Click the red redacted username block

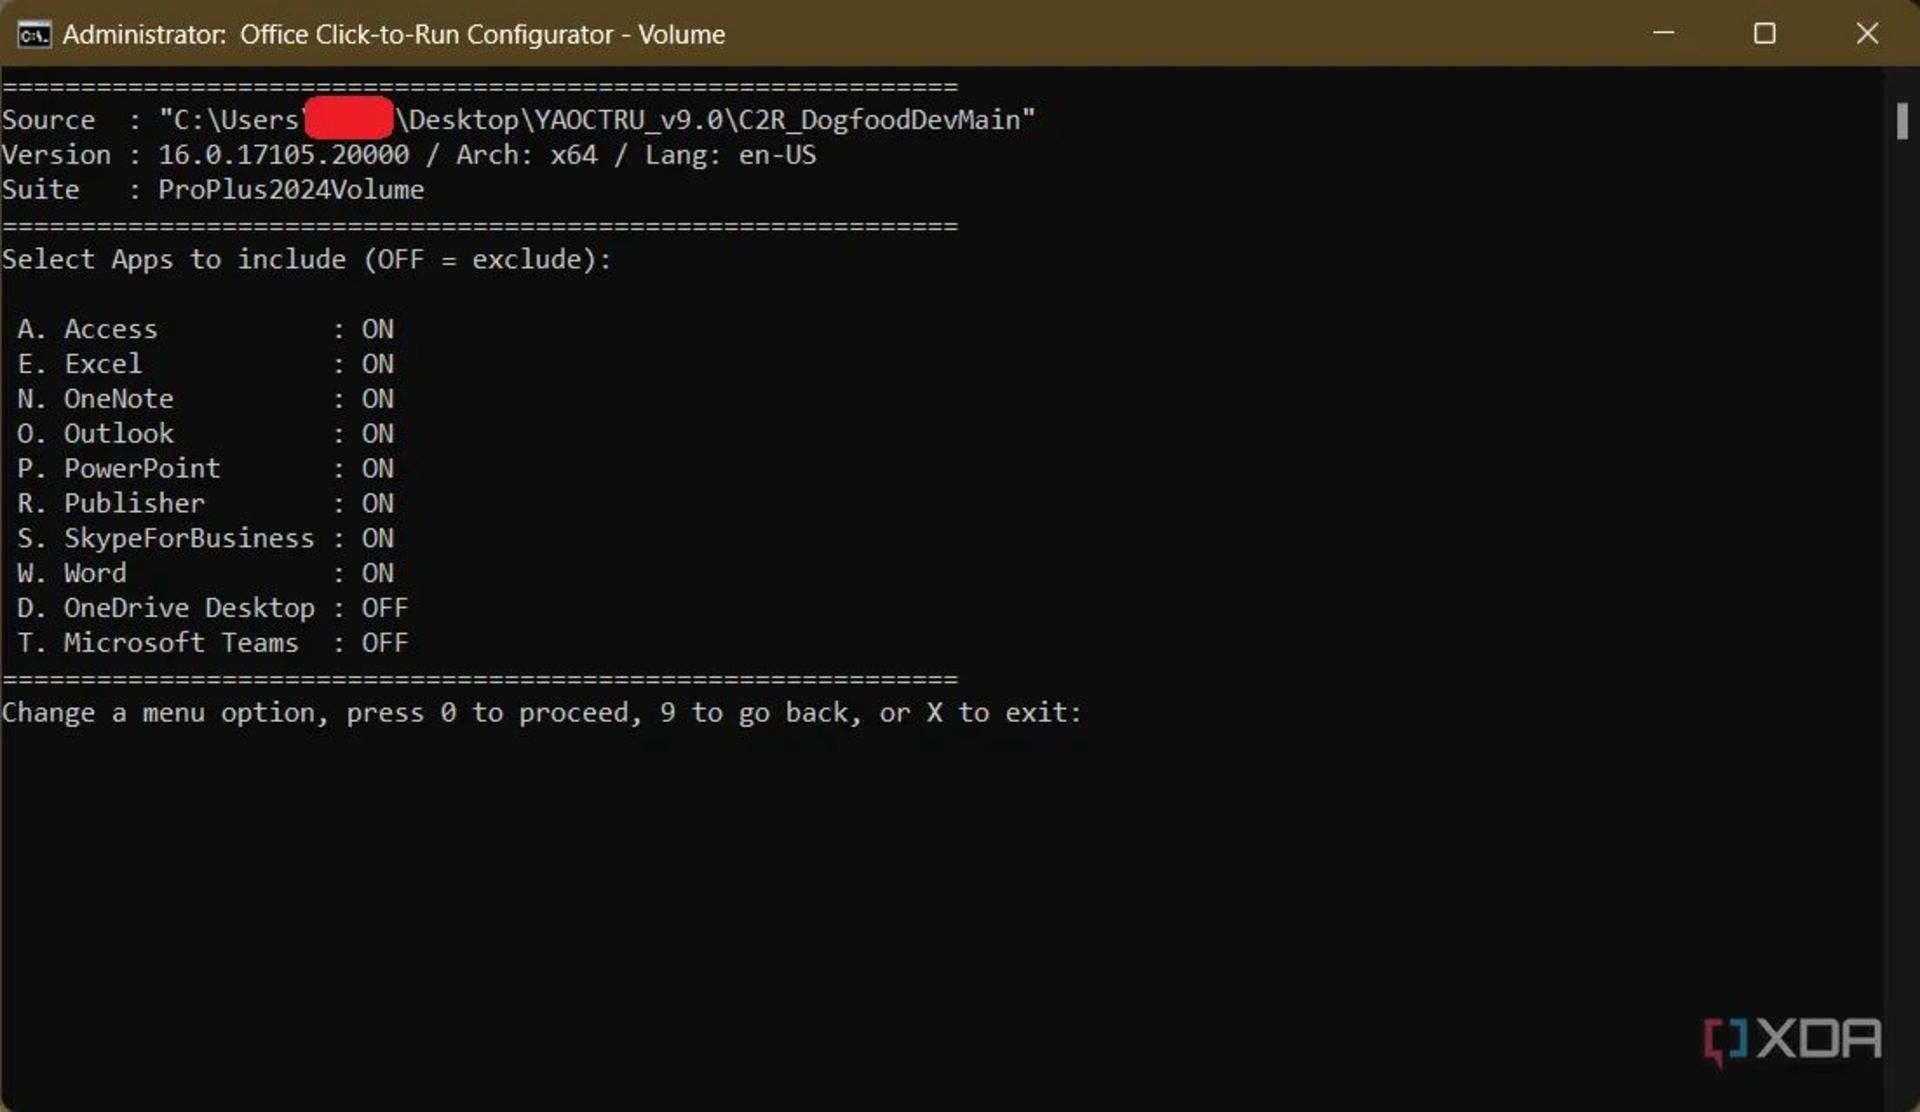(x=348, y=119)
